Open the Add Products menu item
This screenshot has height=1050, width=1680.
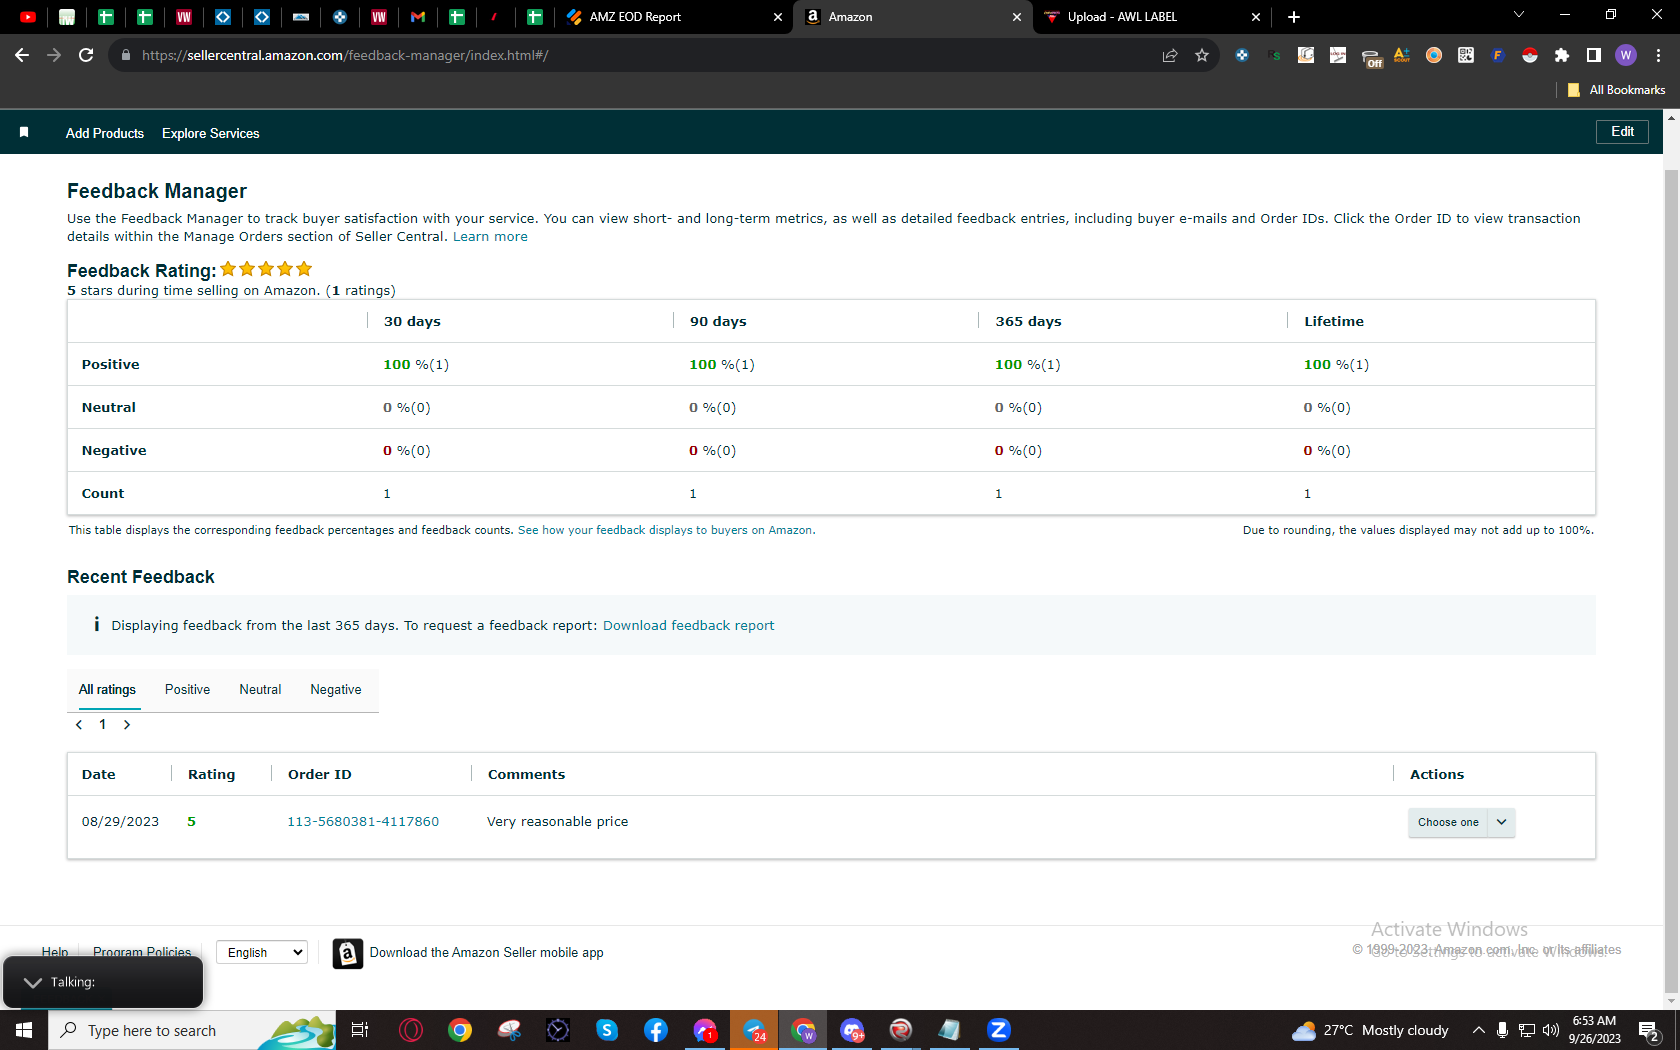[105, 133]
